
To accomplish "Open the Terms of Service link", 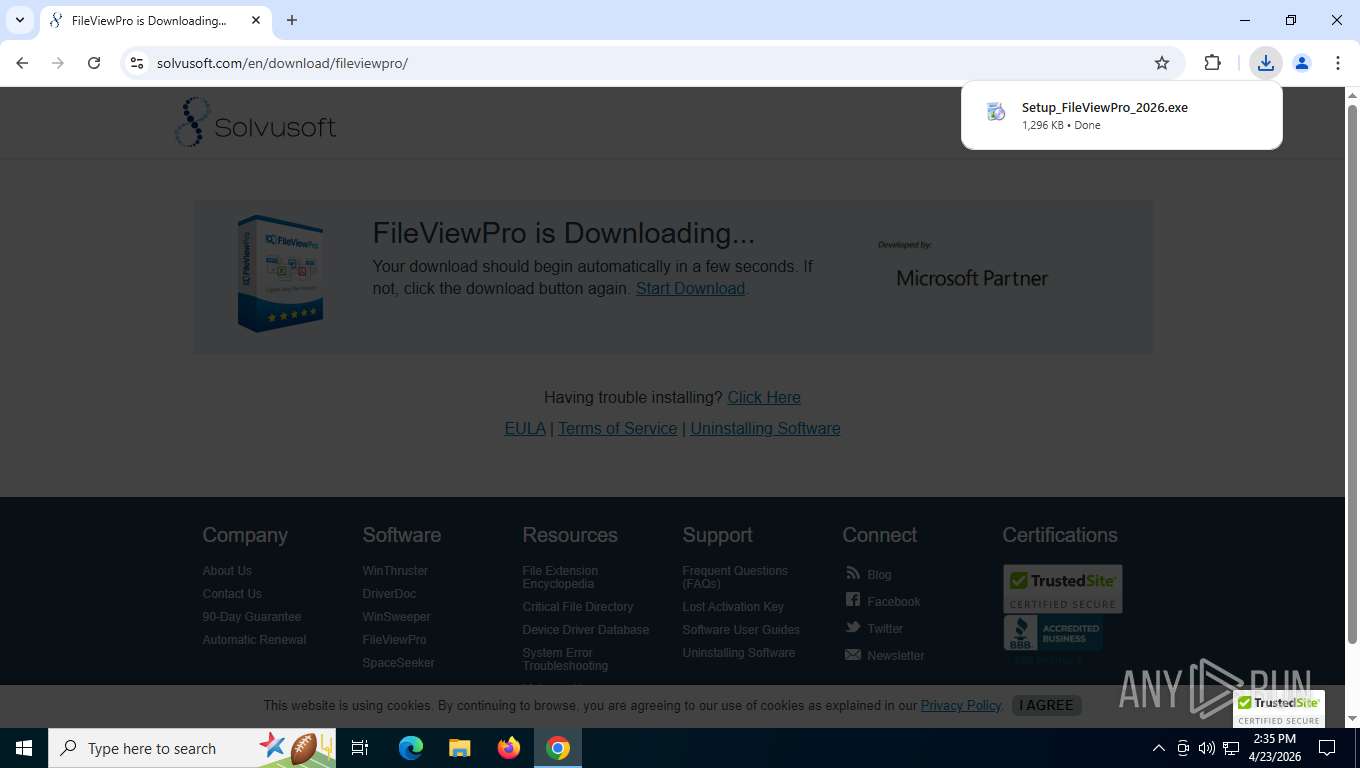I will point(617,428).
